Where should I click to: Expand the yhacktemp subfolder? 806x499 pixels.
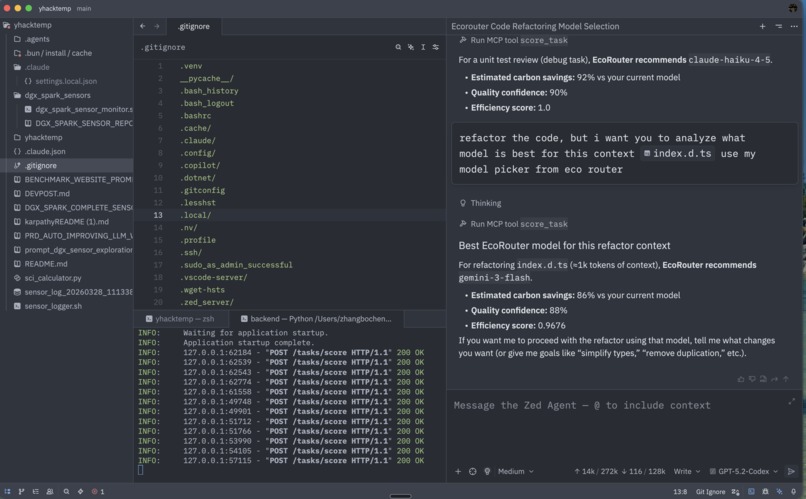[x=43, y=137]
